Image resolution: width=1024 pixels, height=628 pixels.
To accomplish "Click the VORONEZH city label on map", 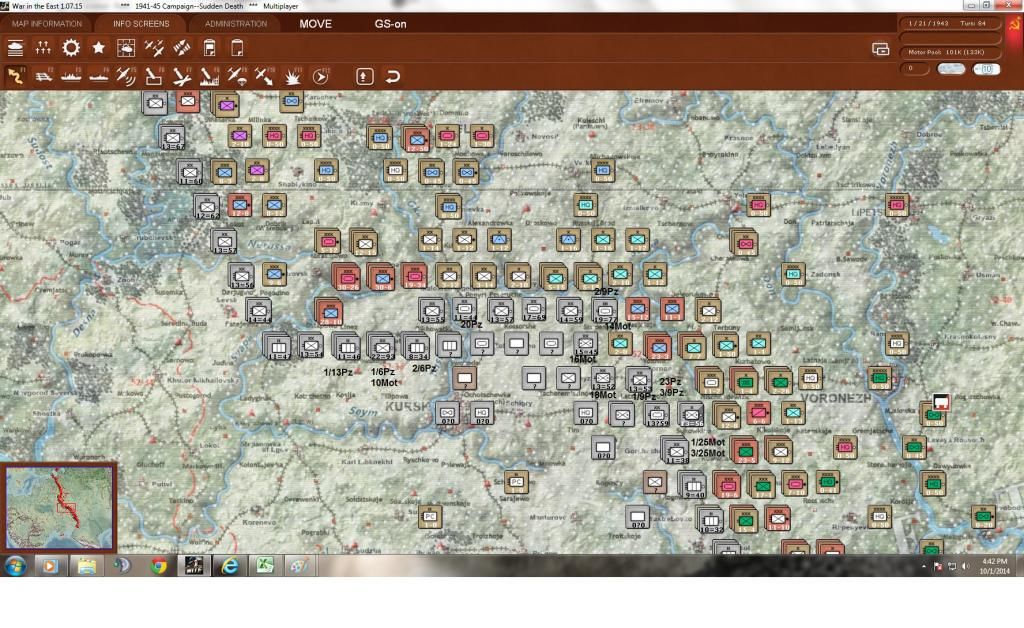I will 836,398.
